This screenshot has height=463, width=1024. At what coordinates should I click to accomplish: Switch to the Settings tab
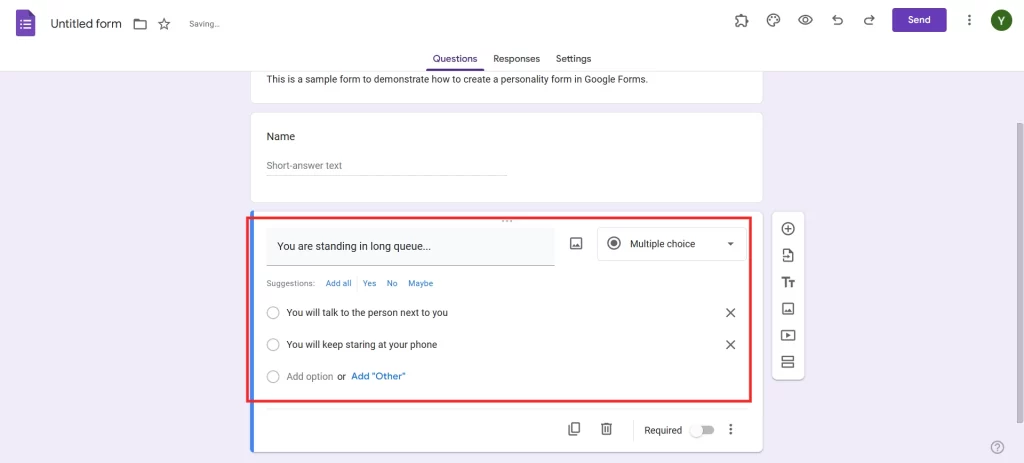tap(573, 59)
